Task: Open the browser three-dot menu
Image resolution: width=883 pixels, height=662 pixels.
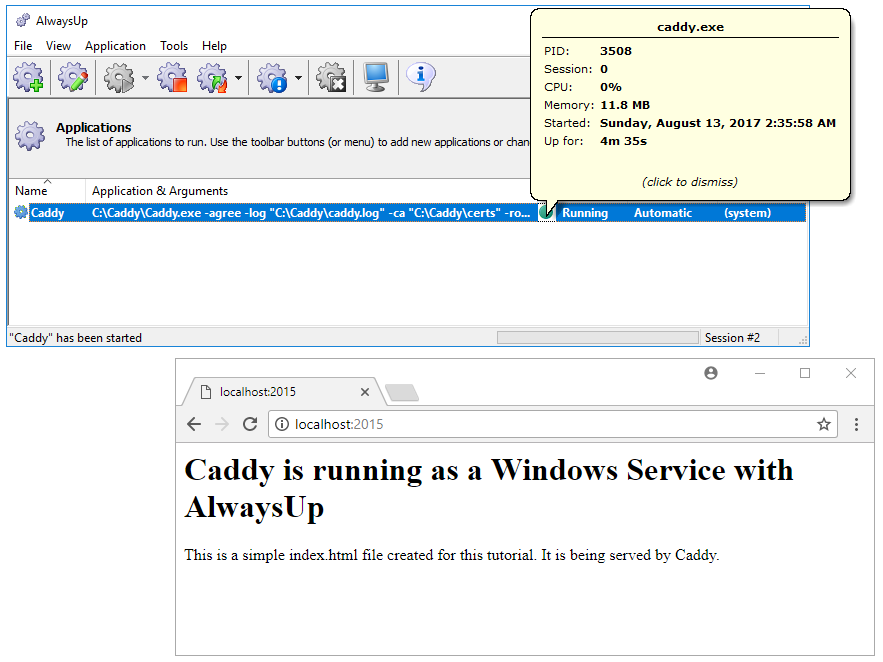Action: 856,424
